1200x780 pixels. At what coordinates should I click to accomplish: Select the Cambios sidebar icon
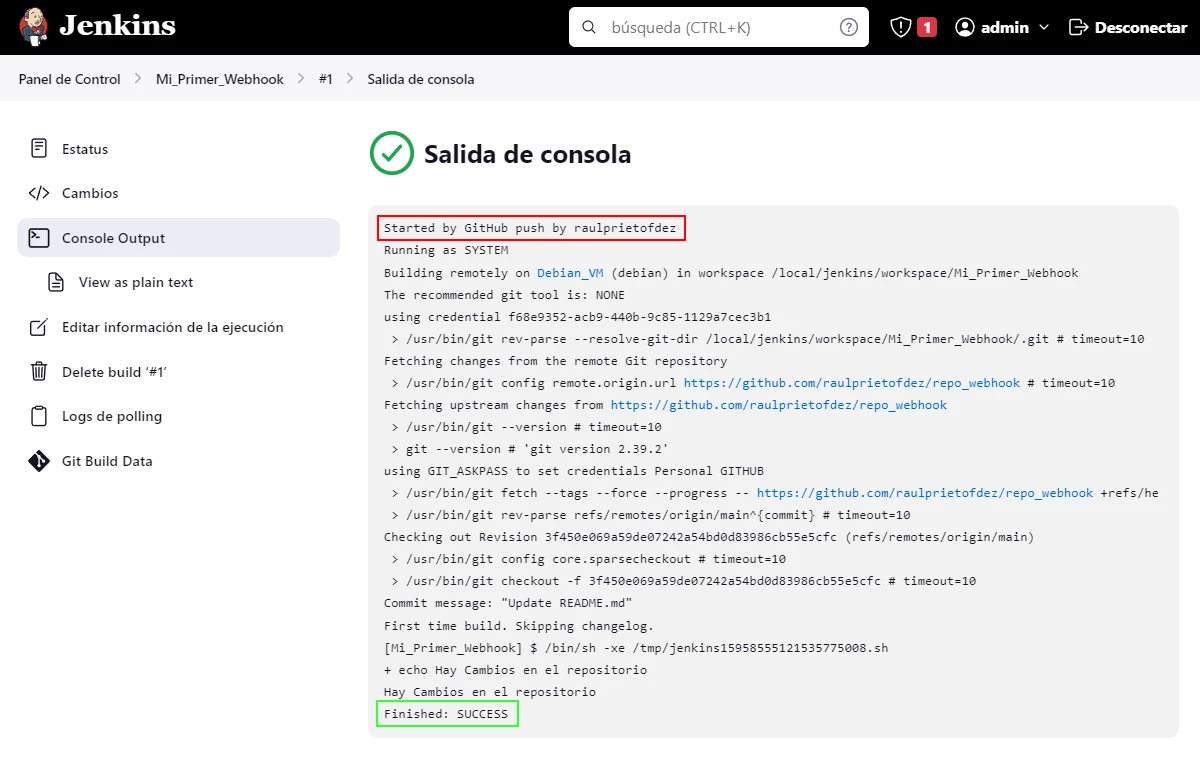tap(38, 193)
